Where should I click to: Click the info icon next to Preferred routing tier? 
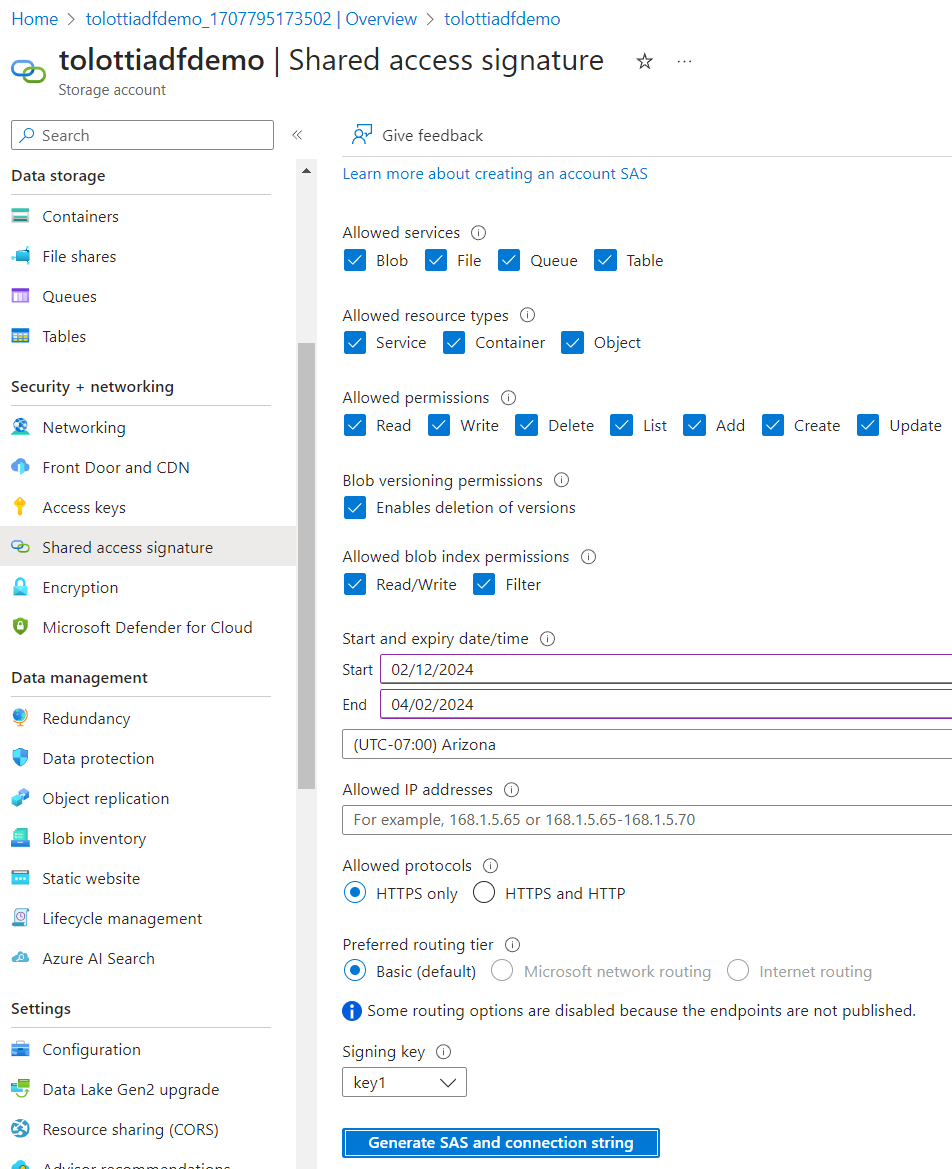click(x=513, y=945)
